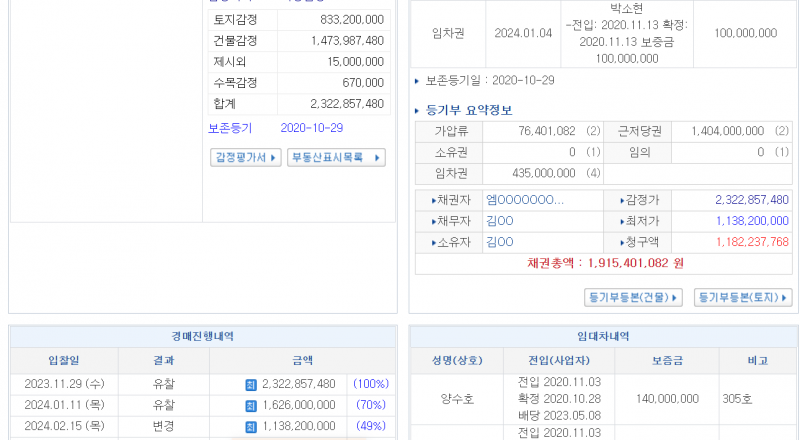The image size is (800, 440).
Task: Click debtor name 김OO in 채무자 row
Action: (x=499, y=221)
